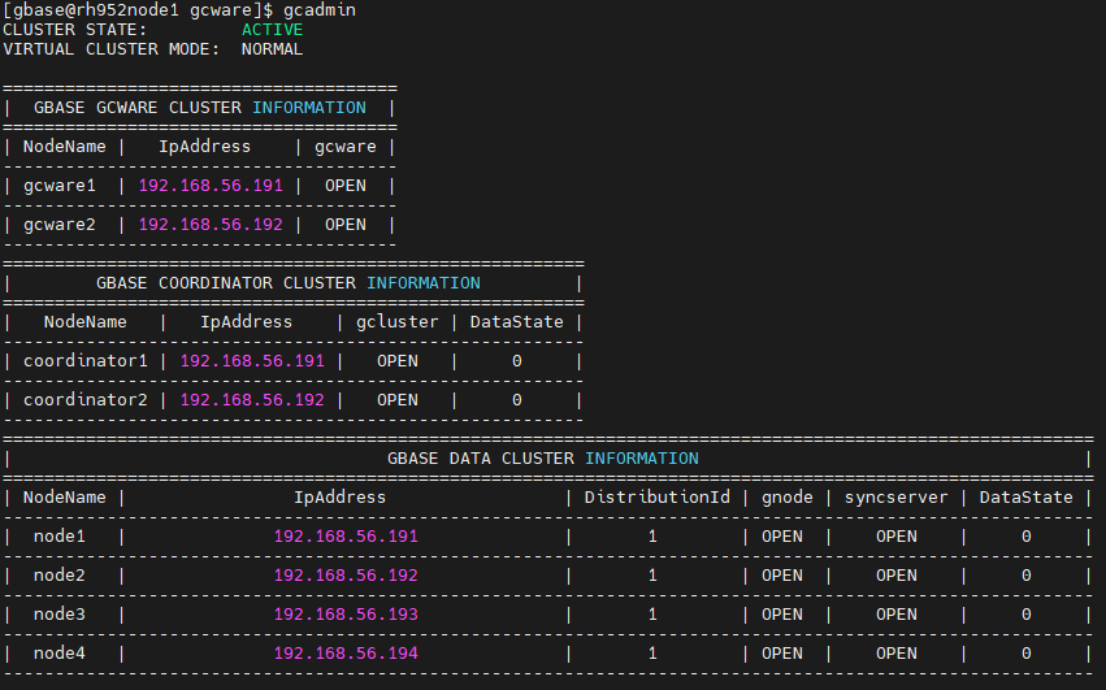
Task: Click the data cluster IpAddress header
Action: coord(340,497)
